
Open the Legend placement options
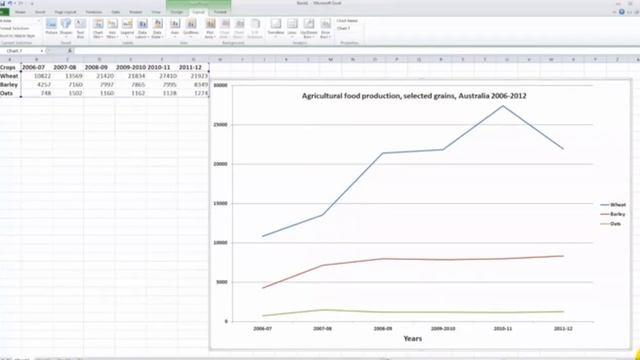[x=127, y=28]
